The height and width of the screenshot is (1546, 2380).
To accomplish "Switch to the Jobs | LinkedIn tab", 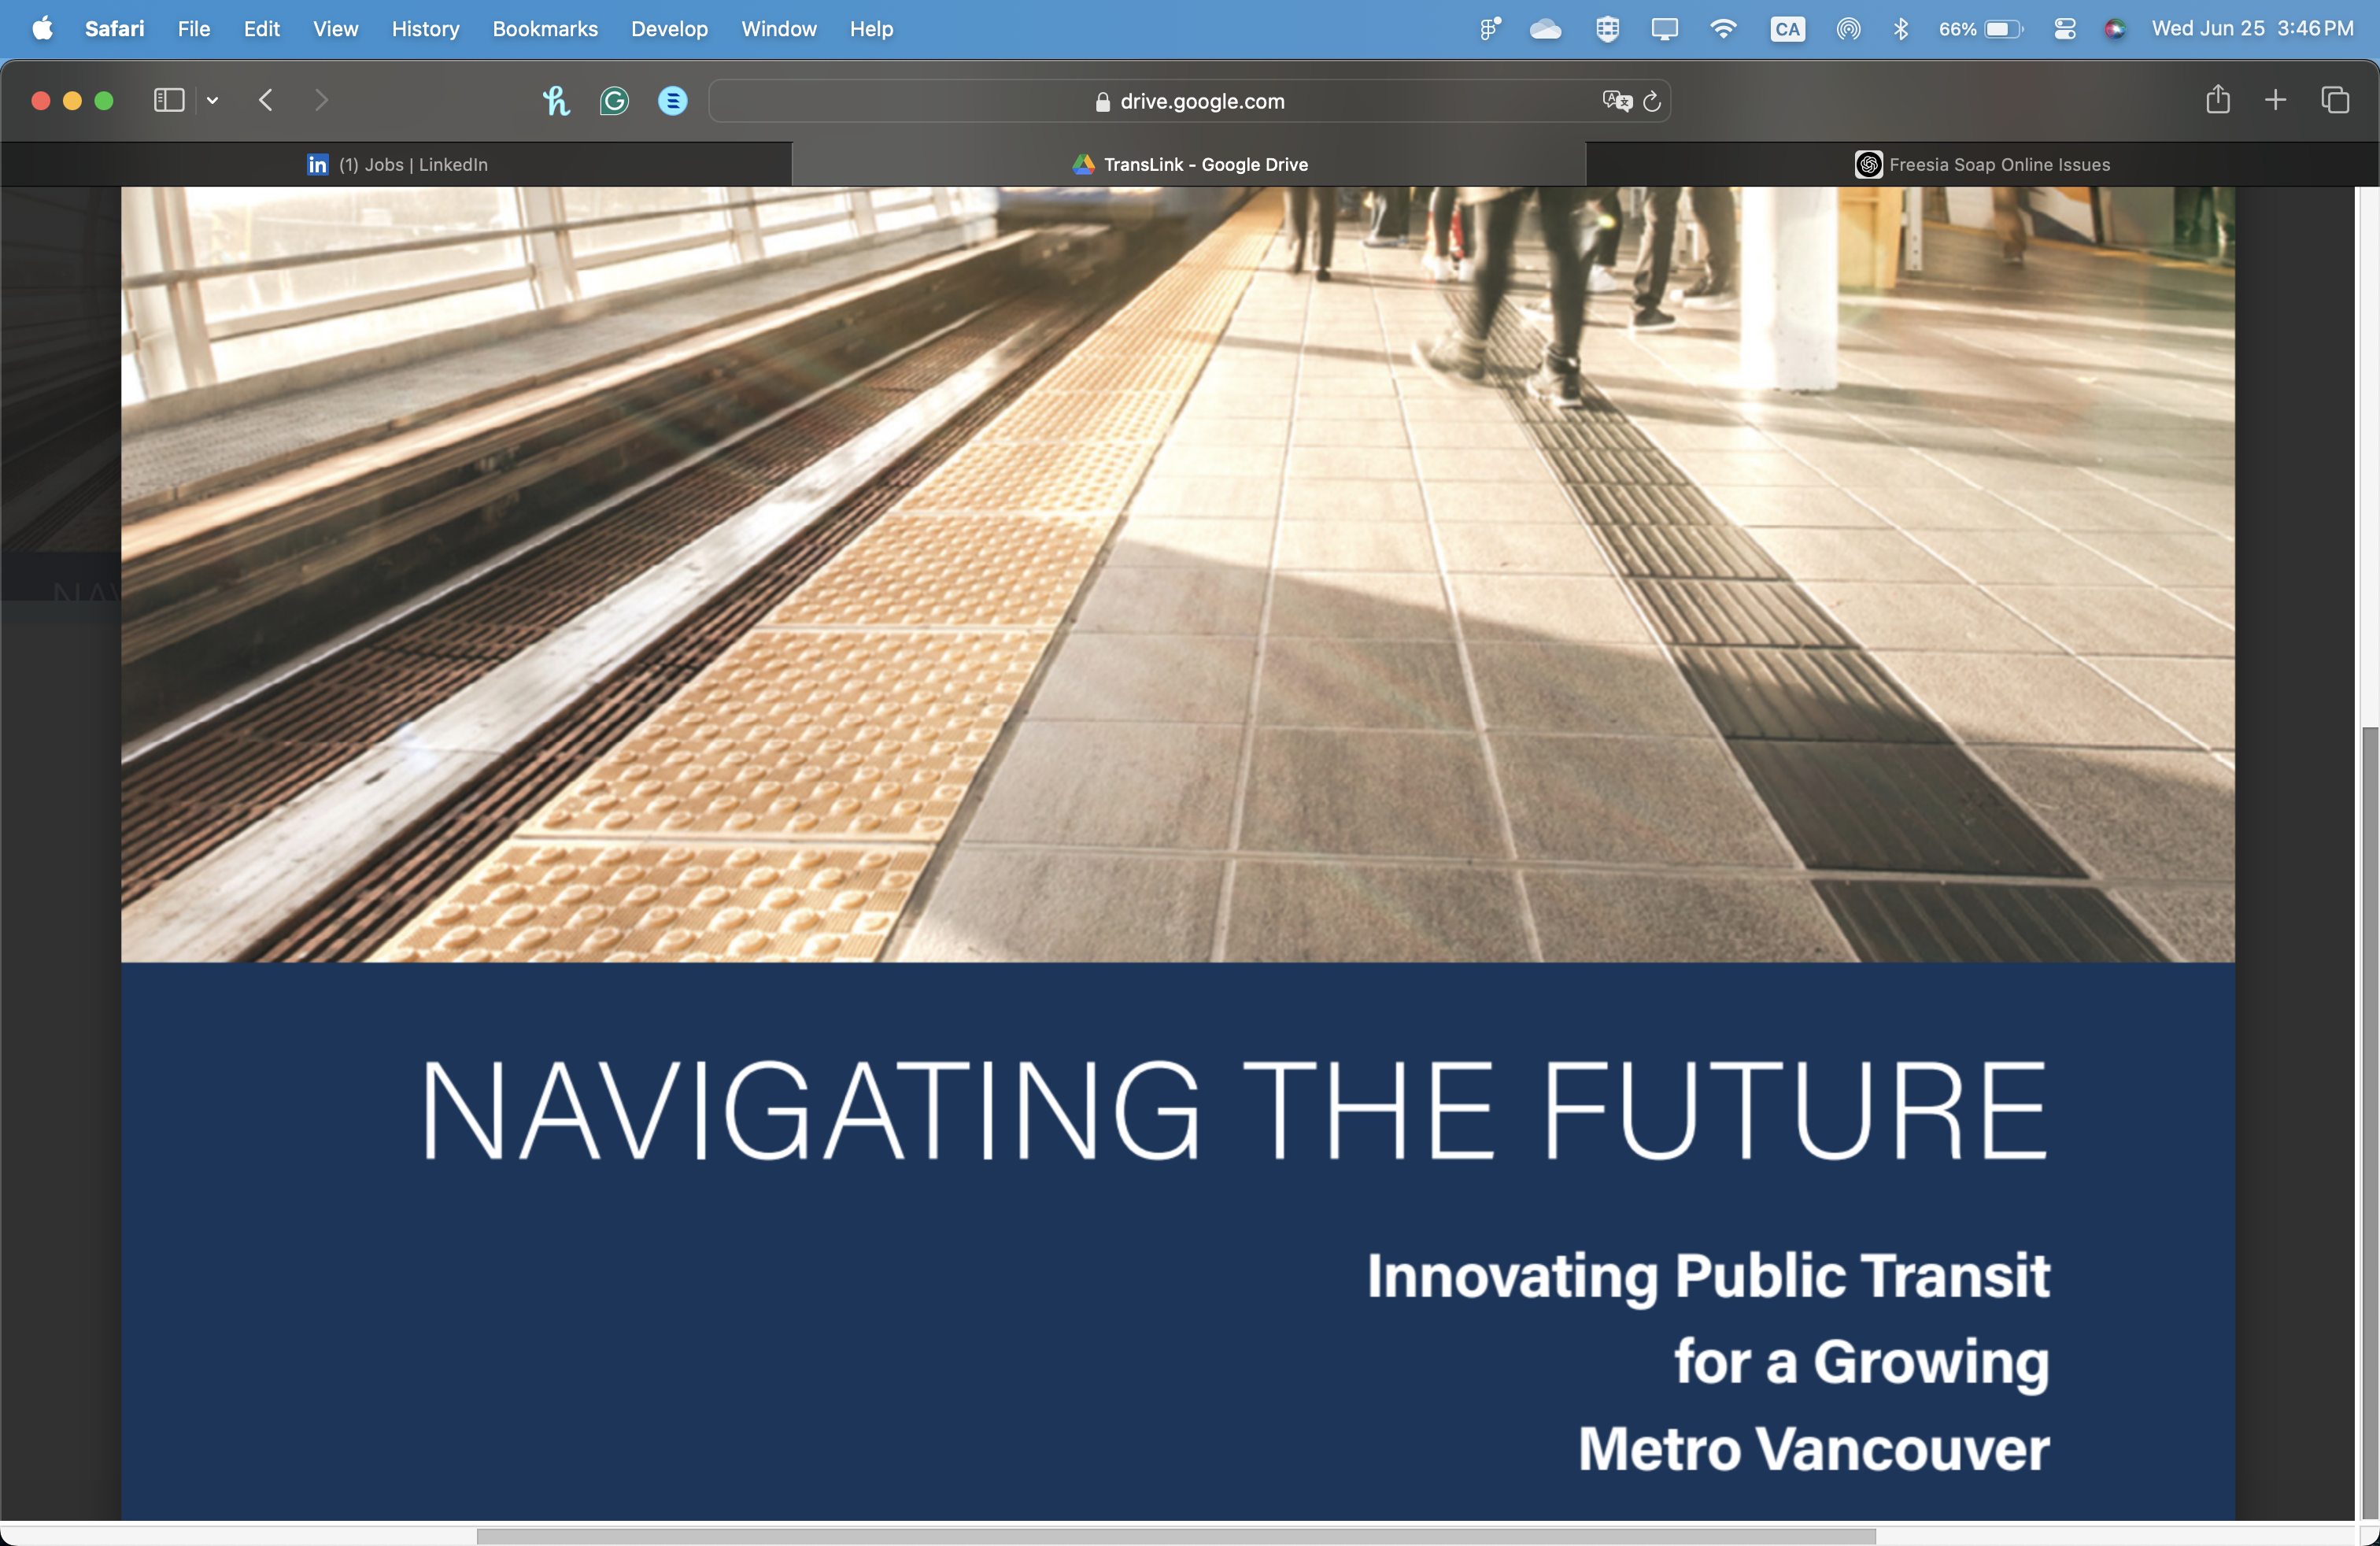I will click(397, 165).
